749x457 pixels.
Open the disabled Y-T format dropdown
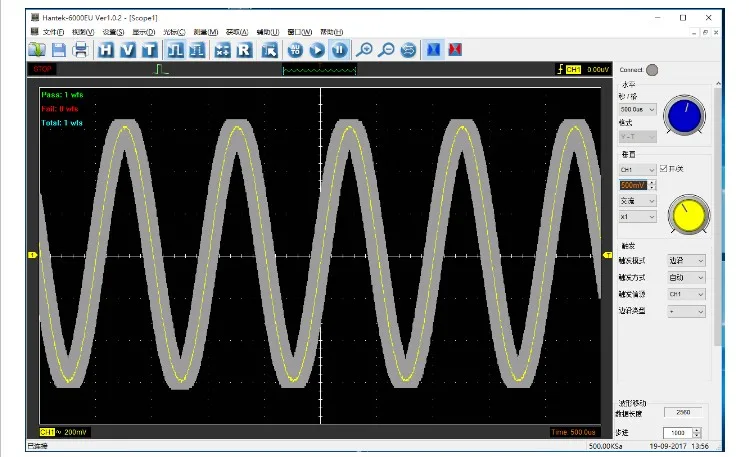coord(637,137)
